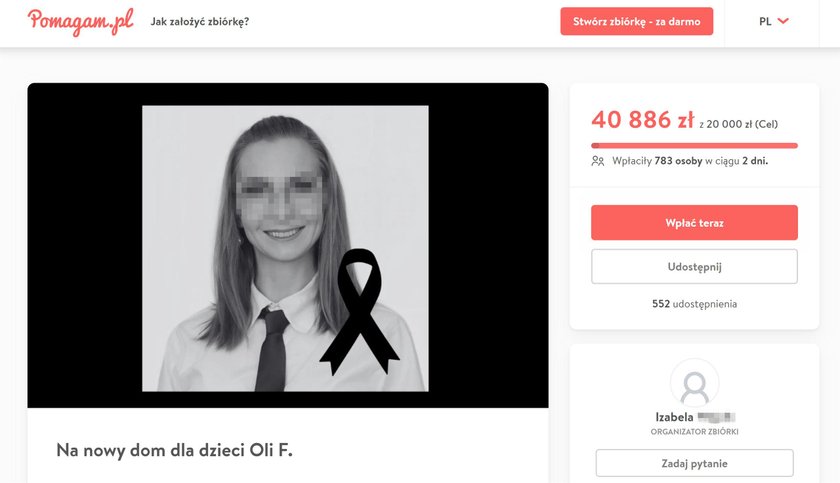Click the donors people icon
Screen dimensions: 840x483
click(x=598, y=161)
